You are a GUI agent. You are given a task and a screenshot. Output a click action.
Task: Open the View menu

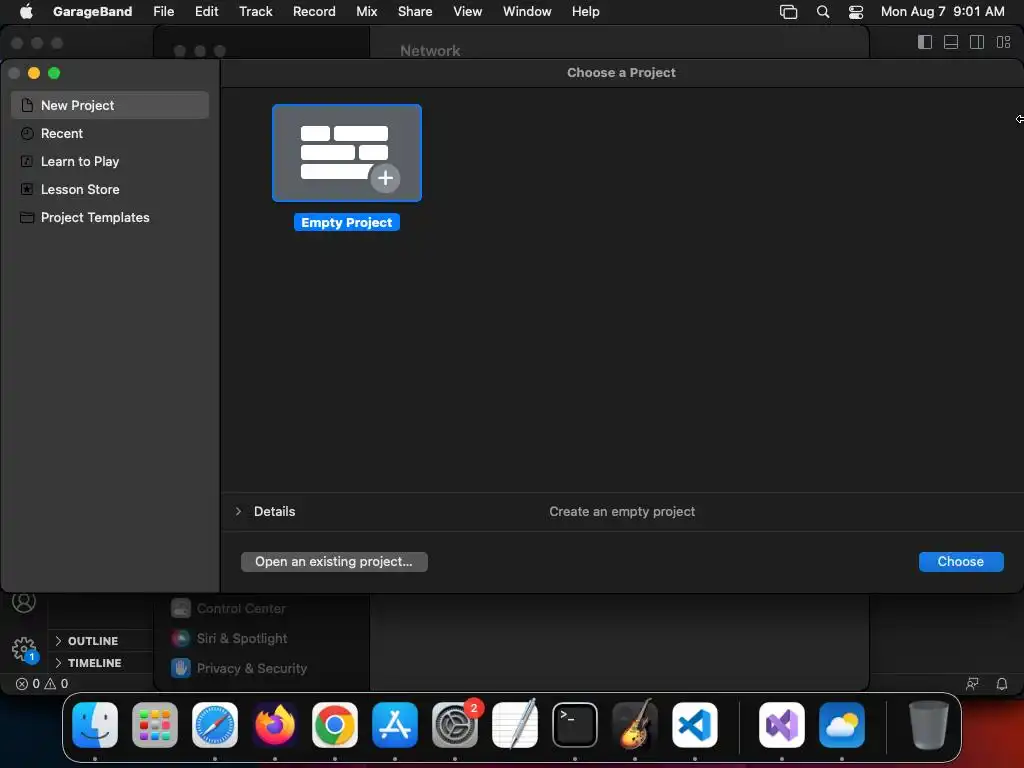coord(468,11)
